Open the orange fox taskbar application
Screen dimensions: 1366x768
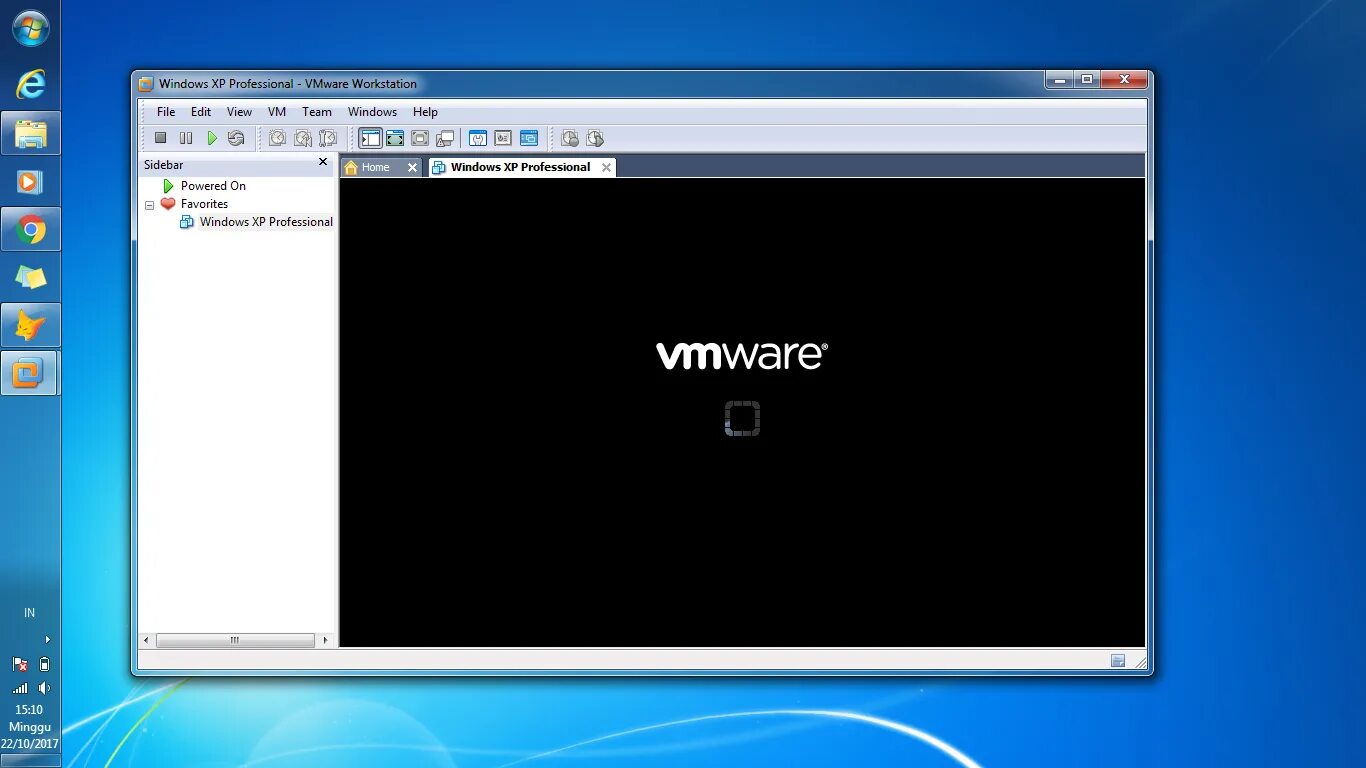pyautogui.click(x=30, y=326)
